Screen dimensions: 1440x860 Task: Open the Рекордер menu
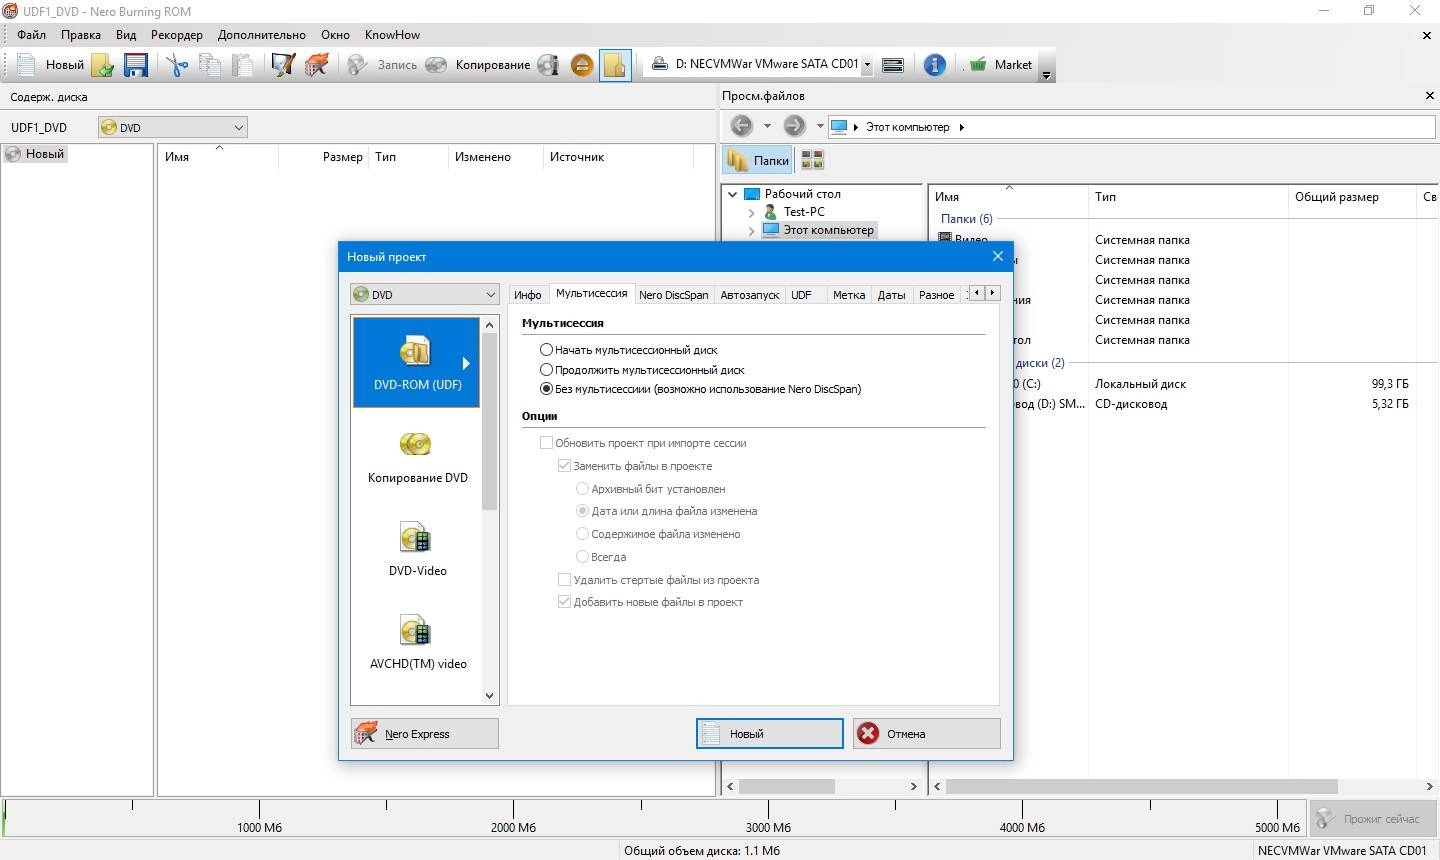177,34
